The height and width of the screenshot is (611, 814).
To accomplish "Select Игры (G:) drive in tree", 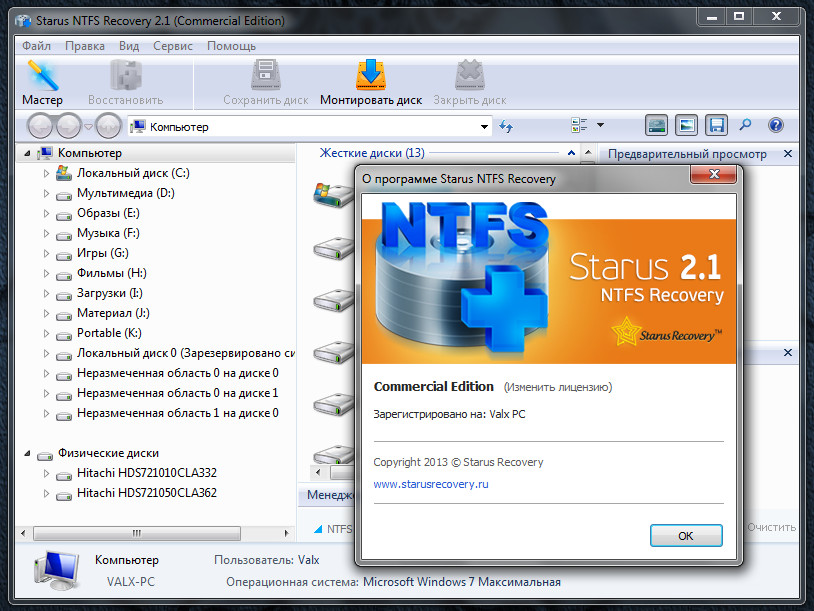I will click(x=103, y=253).
